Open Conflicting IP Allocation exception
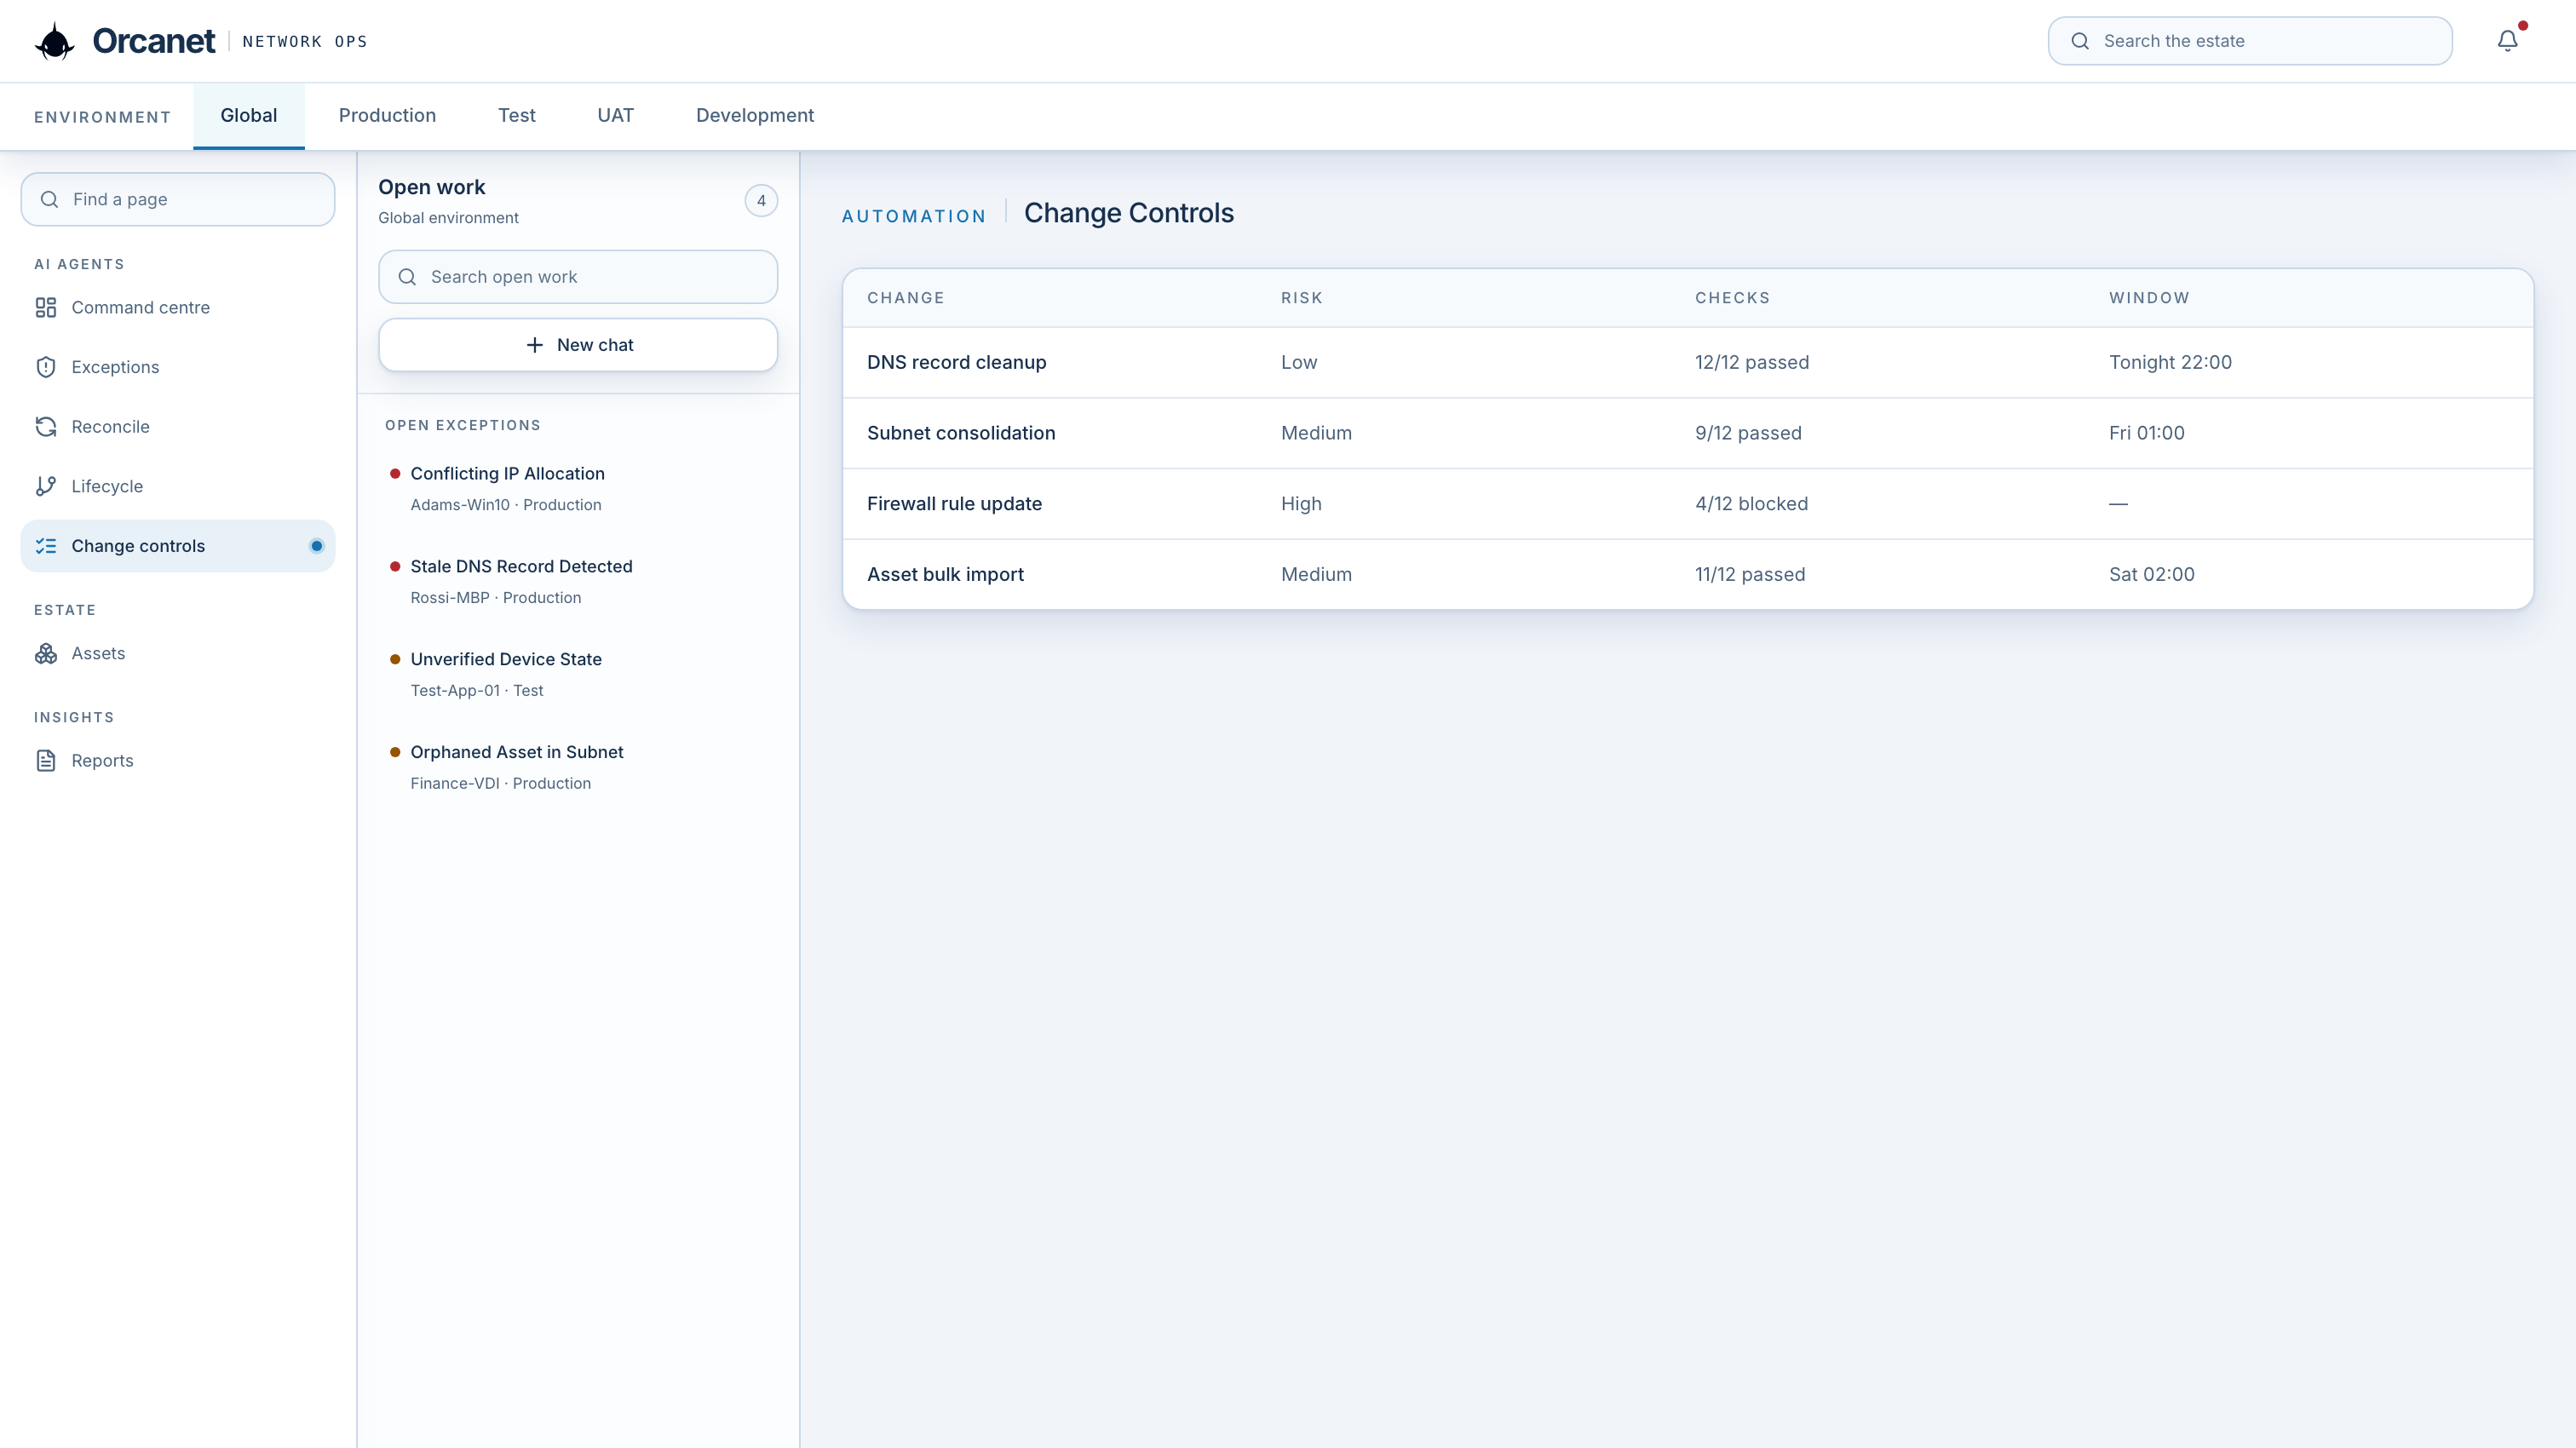Image resolution: width=2576 pixels, height=1448 pixels. (578, 488)
